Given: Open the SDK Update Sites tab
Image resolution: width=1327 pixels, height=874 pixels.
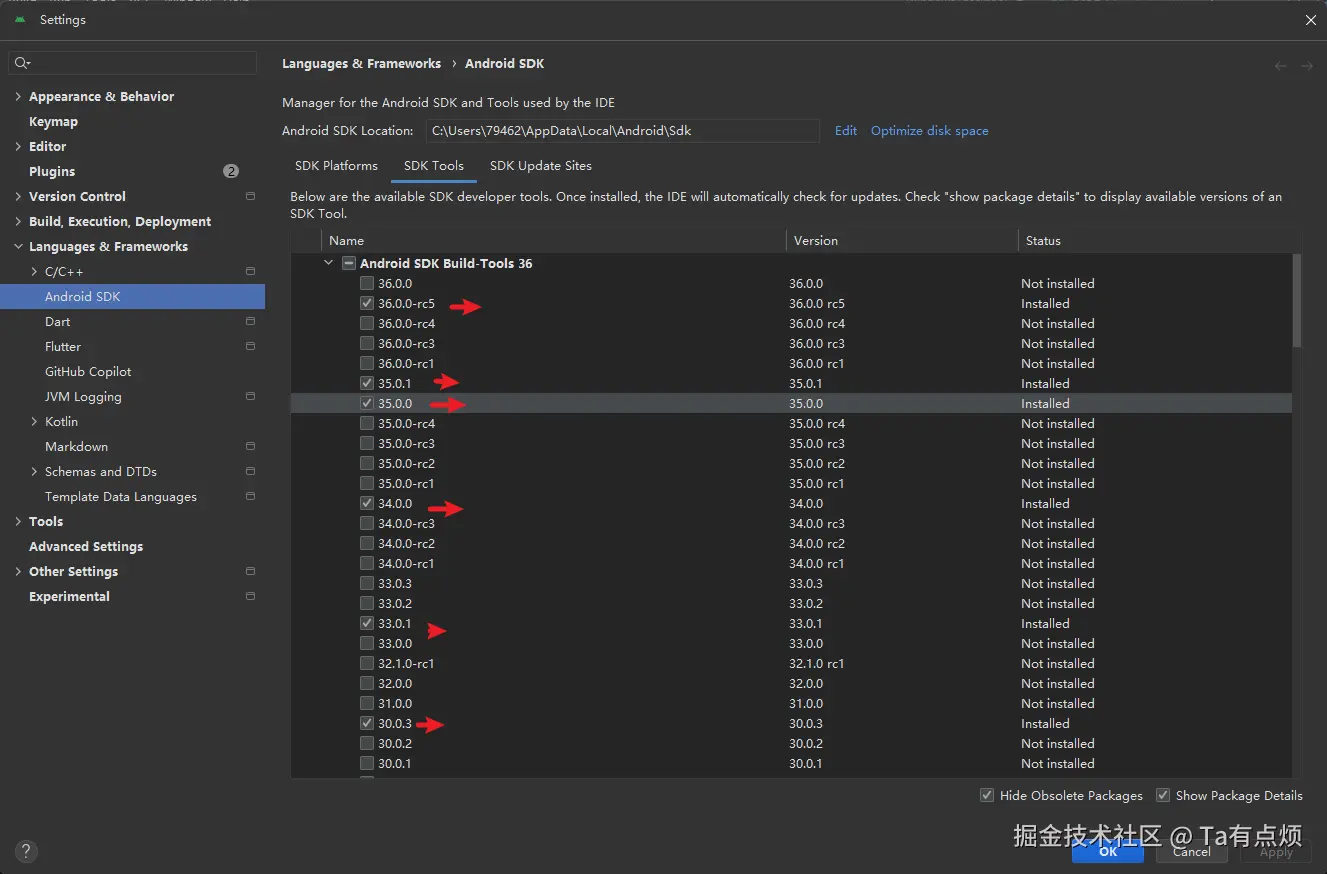Looking at the screenshot, I should click(540, 166).
